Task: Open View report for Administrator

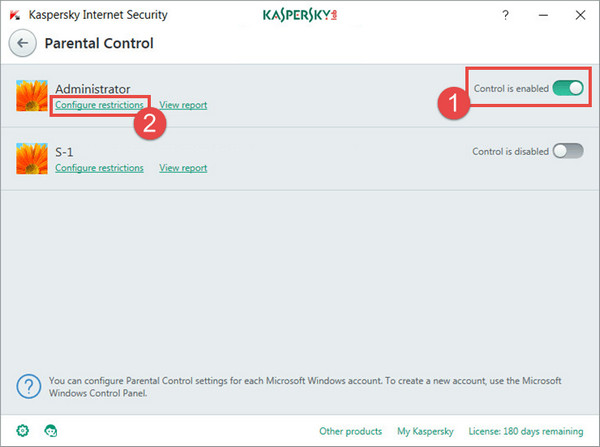Action: [183, 105]
